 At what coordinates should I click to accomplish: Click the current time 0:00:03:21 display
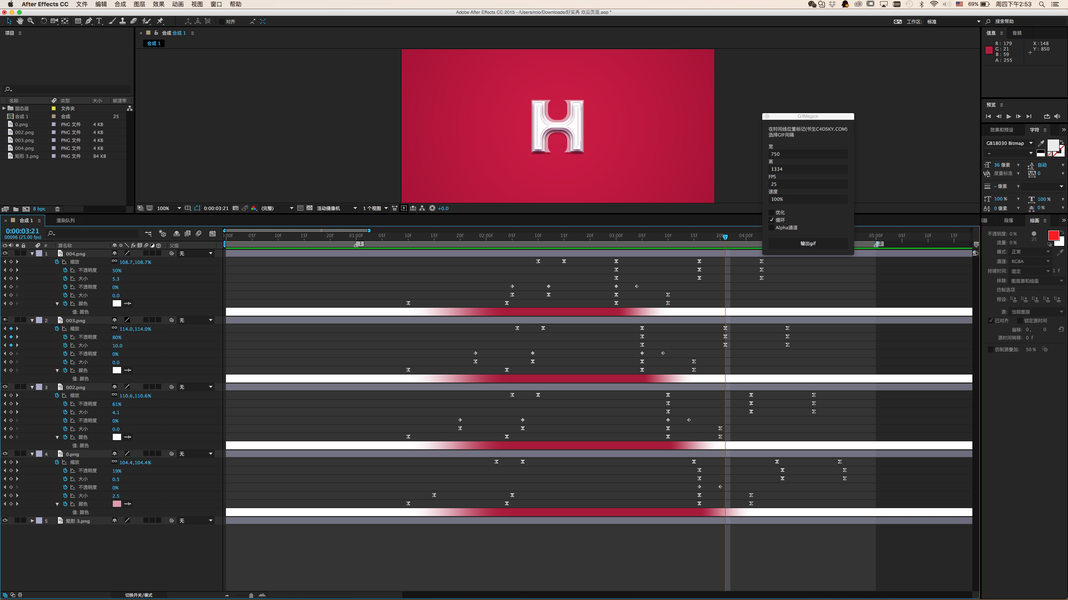(x=22, y=232)
